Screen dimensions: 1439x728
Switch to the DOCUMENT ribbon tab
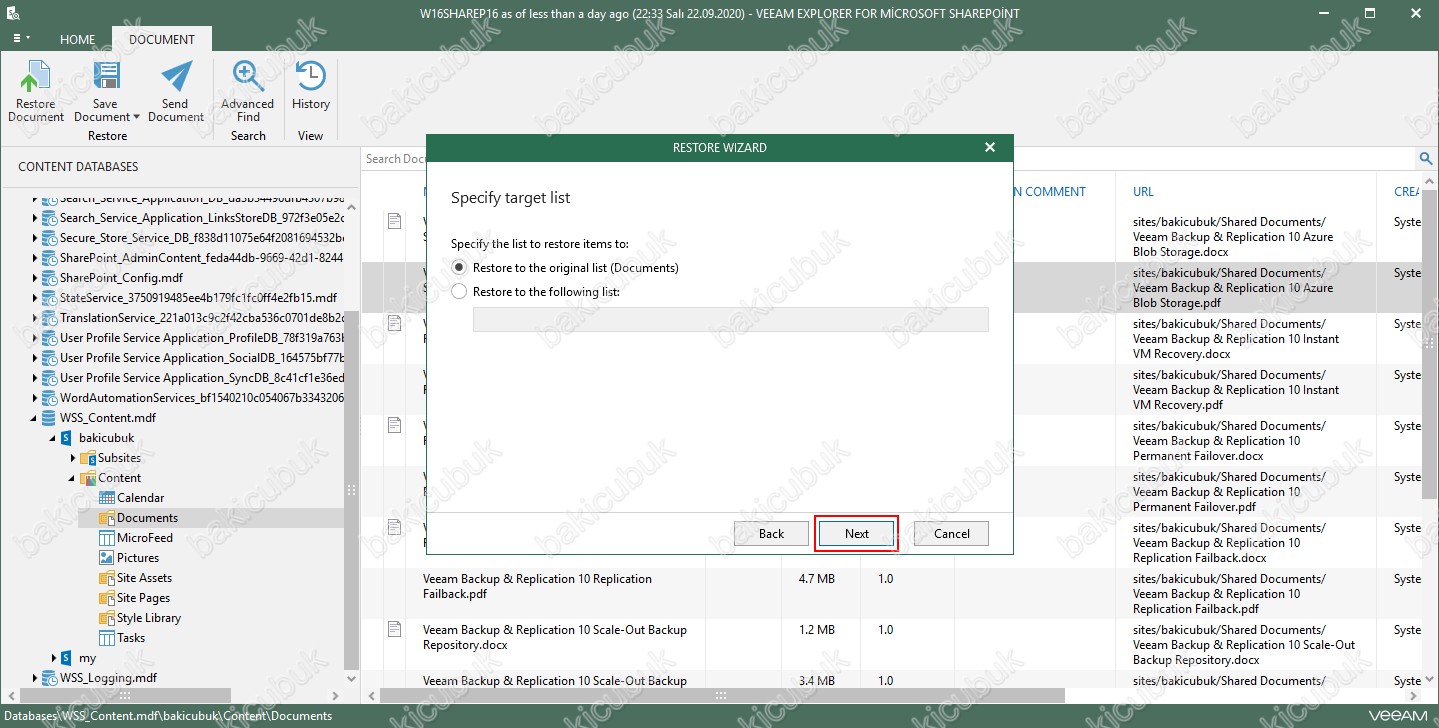coord(162,40)
